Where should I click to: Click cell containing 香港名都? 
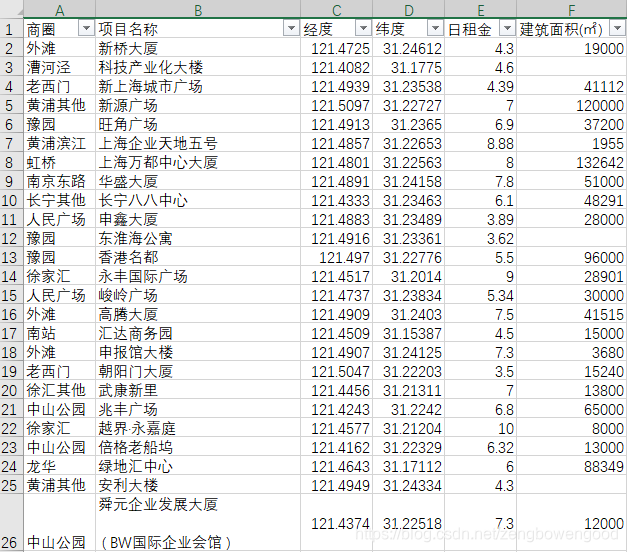point(198,257)
